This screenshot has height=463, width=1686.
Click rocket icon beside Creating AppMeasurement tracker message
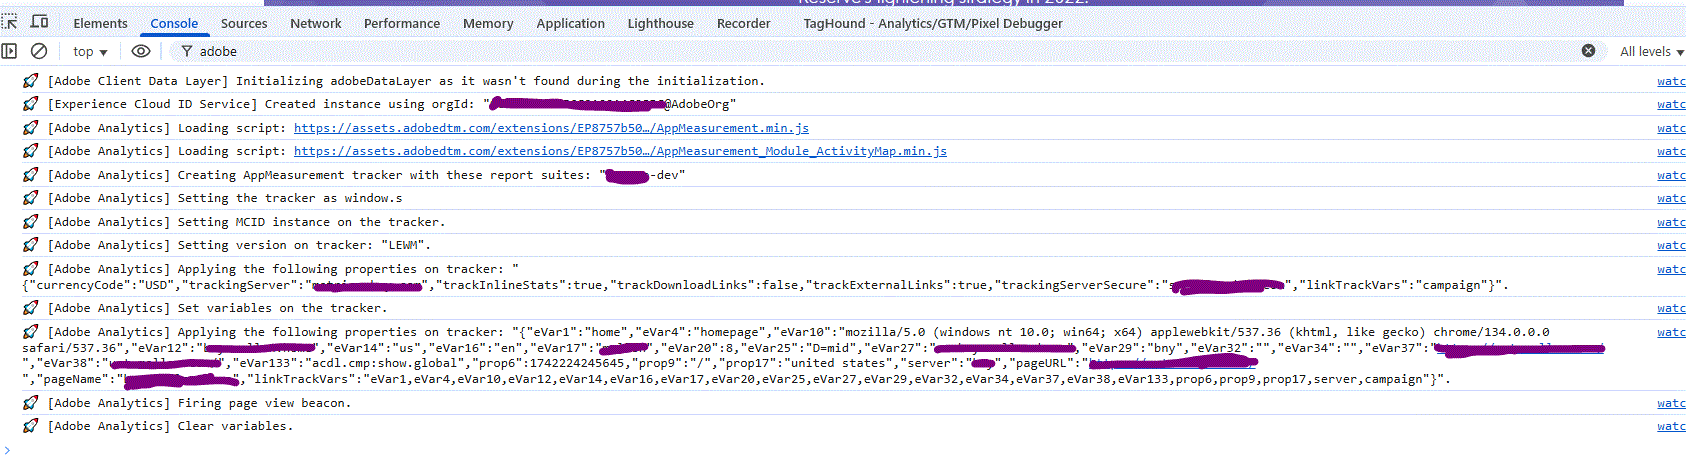click(x=31, y=175)
